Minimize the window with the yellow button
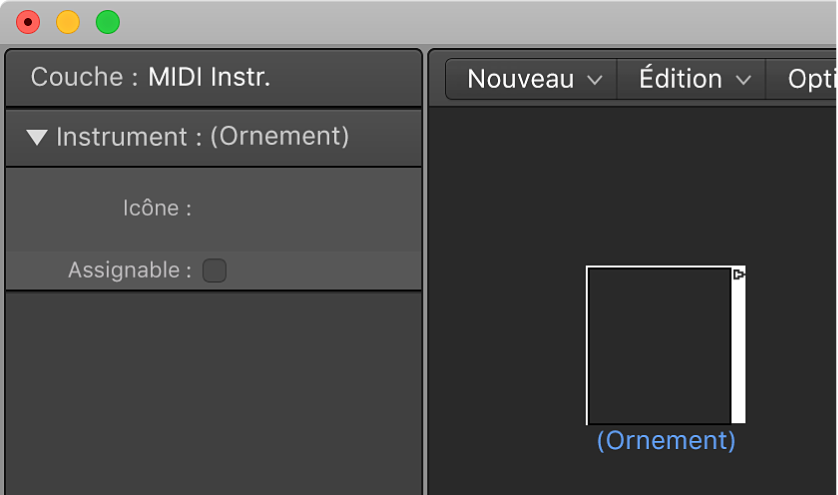The image size is (838, 495). coord(67,22)
